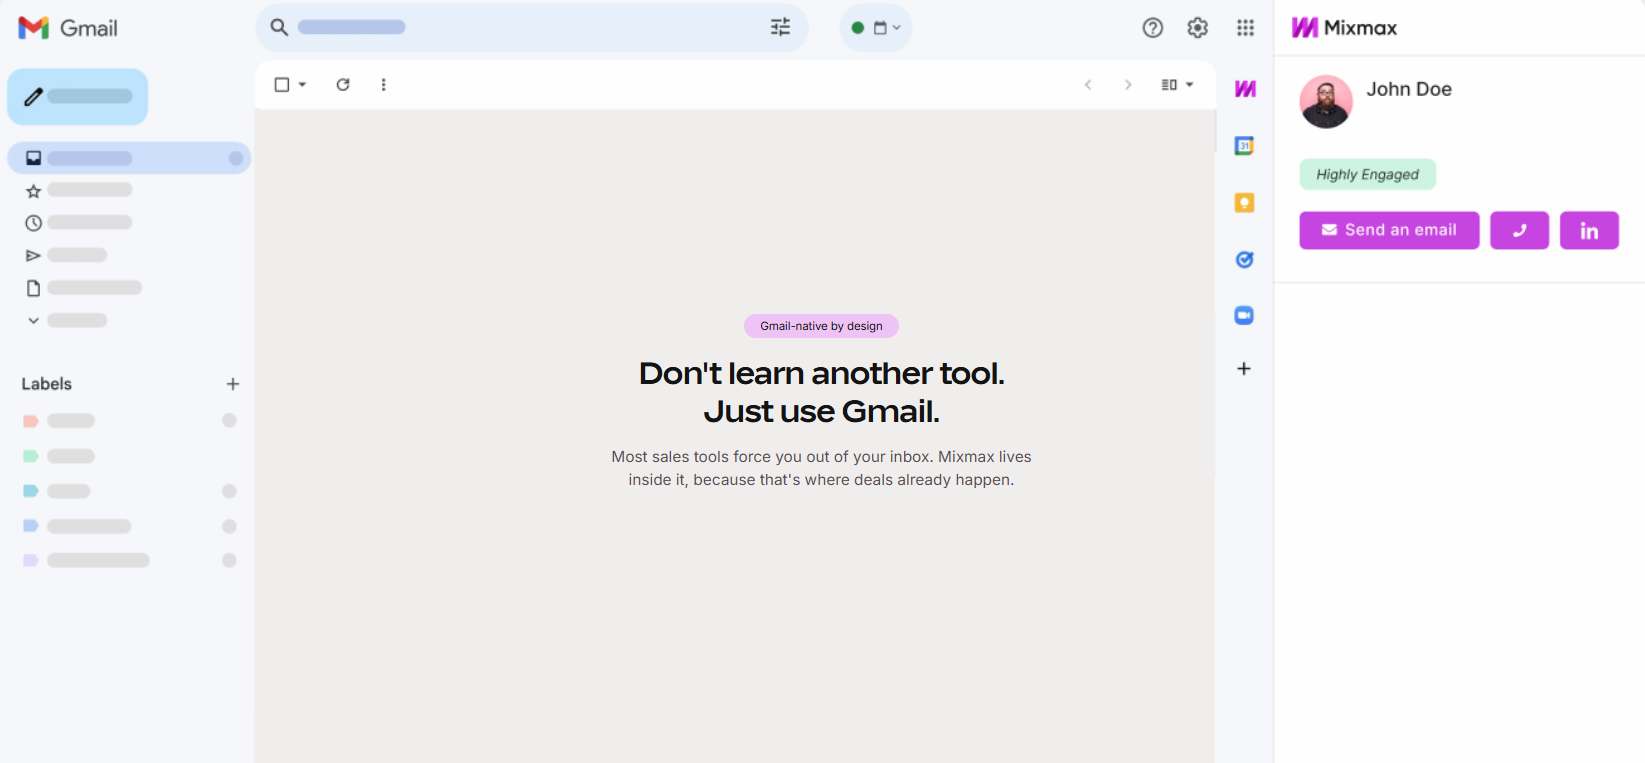Open the Zoom side panel icon
Image resolution: width=1645 pixels, height=763 pixels.
coord(1244,316)
